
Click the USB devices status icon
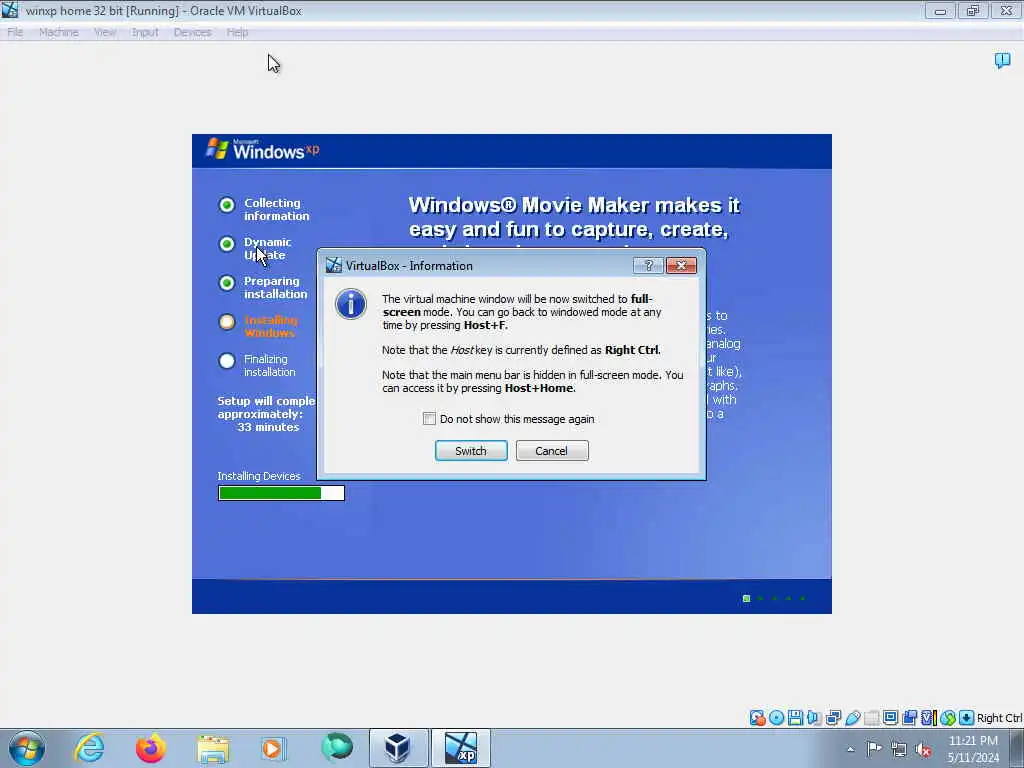[852, 718]
